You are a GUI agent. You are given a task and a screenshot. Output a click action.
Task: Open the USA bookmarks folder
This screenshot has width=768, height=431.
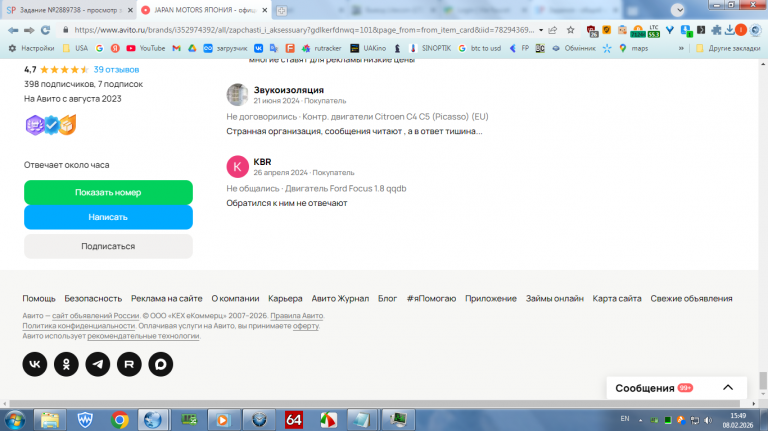(x=75, y=48)
